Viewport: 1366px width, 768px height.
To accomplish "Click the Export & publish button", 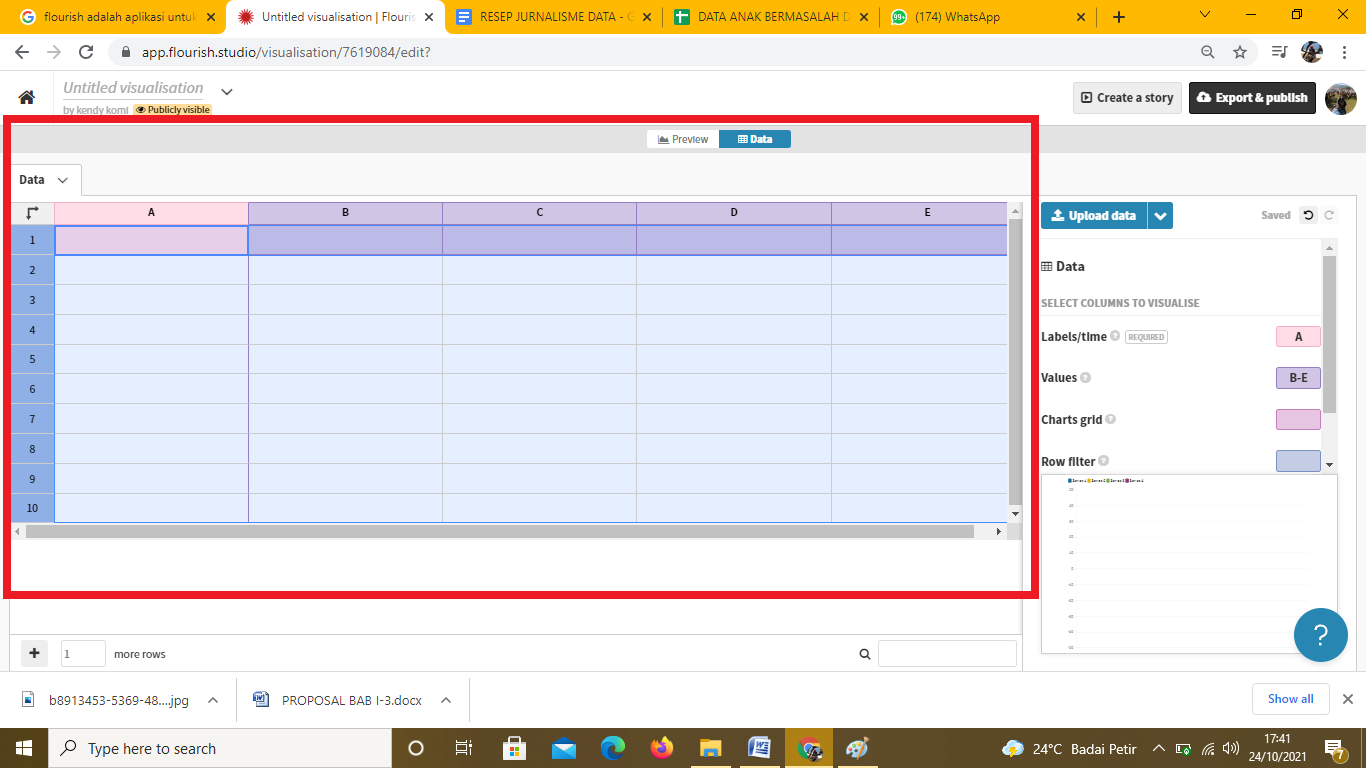I will click(1252, 98).
